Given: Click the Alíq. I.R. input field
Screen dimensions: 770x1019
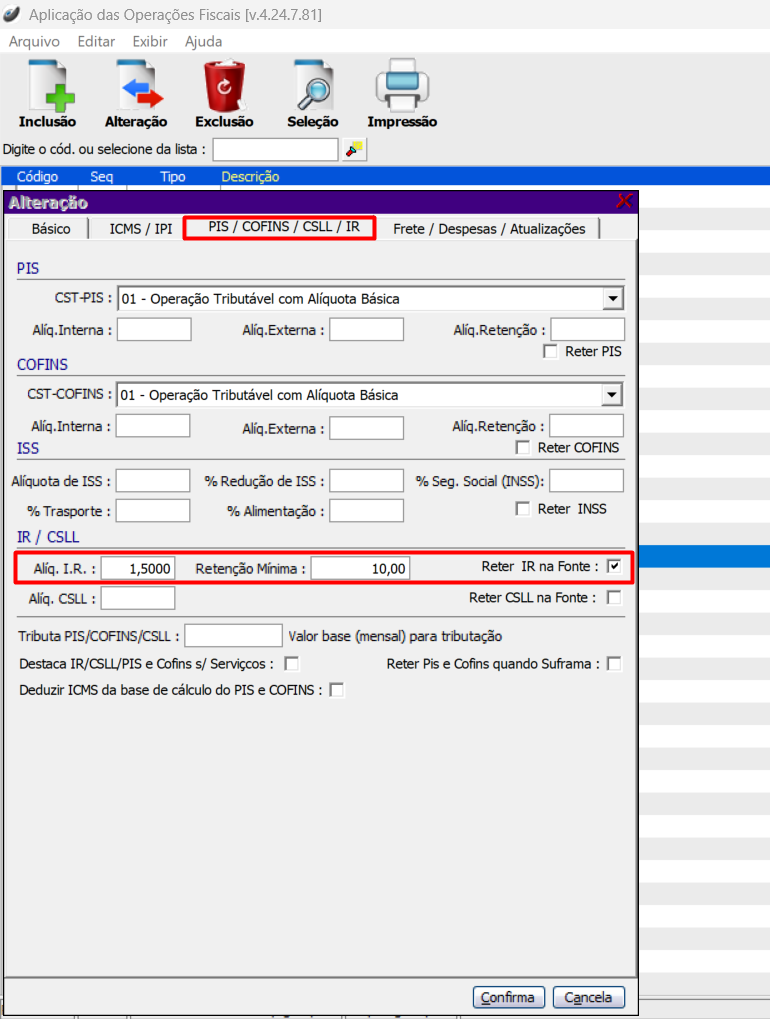Looking at the screenshot, I should (x=138, y=569).
